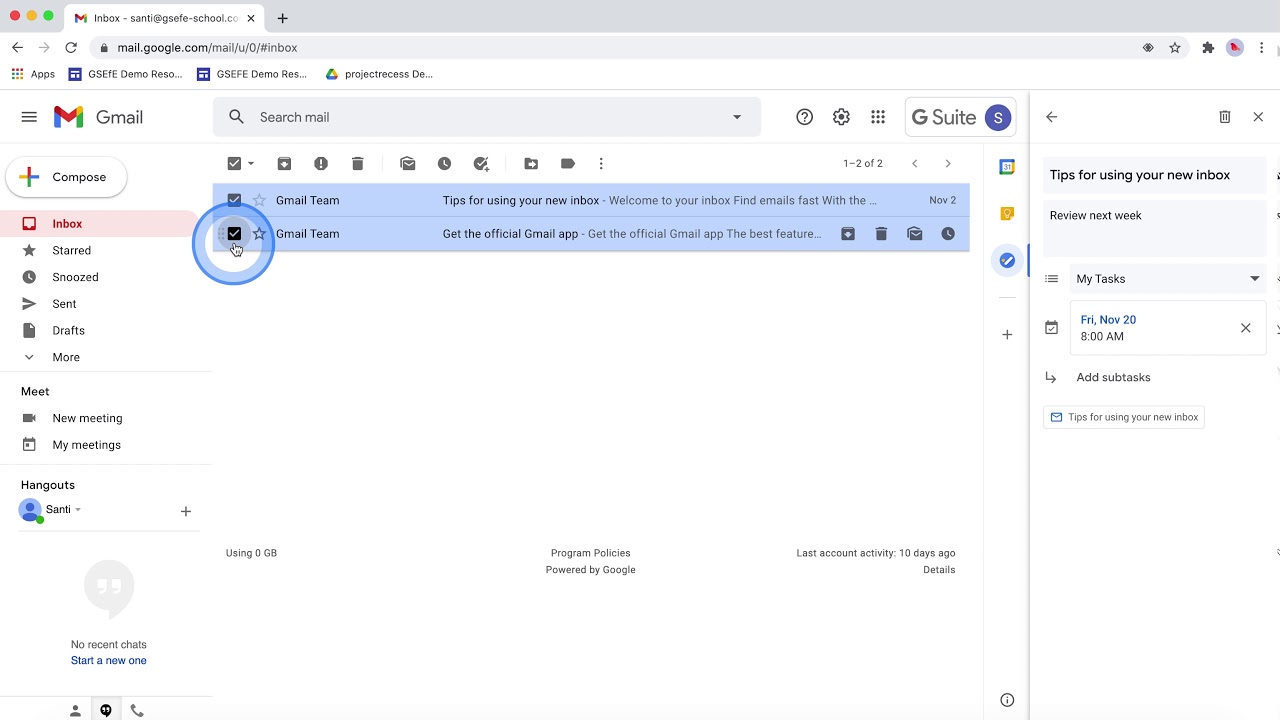Open the Labels icon in toolbar
The image size is (1280, 720).
(568, 164)
